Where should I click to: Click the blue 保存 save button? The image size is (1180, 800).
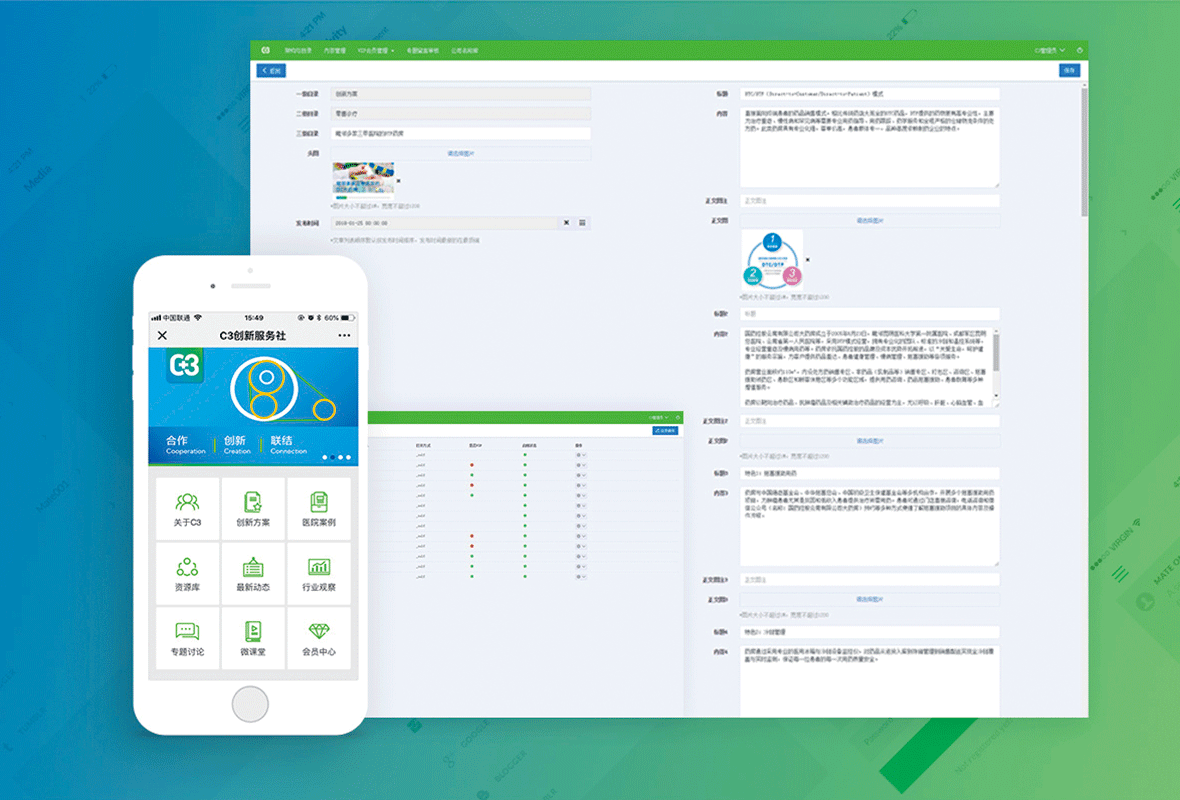coord(1069,71)
